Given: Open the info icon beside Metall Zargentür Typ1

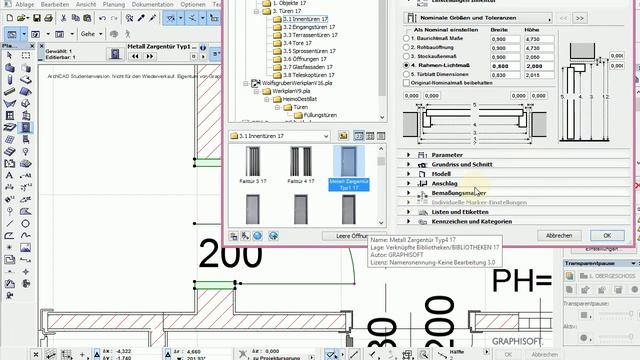Looking at the screenshot, I should pos(202,47).
